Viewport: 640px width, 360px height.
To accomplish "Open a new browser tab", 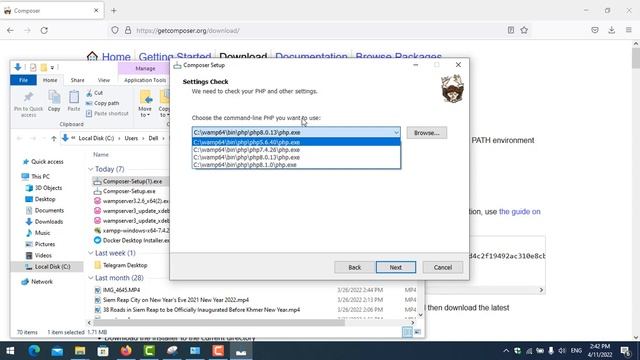I will pos(114,11).
